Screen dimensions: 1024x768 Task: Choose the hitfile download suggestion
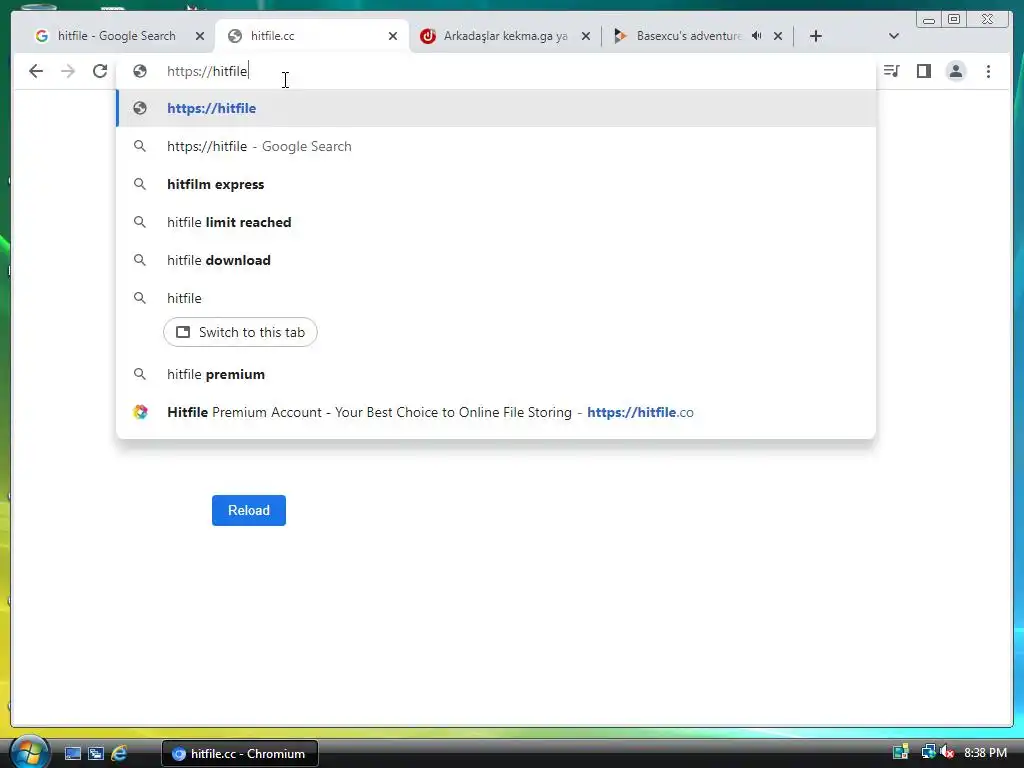pyautogui.click(x=496, y=260)
